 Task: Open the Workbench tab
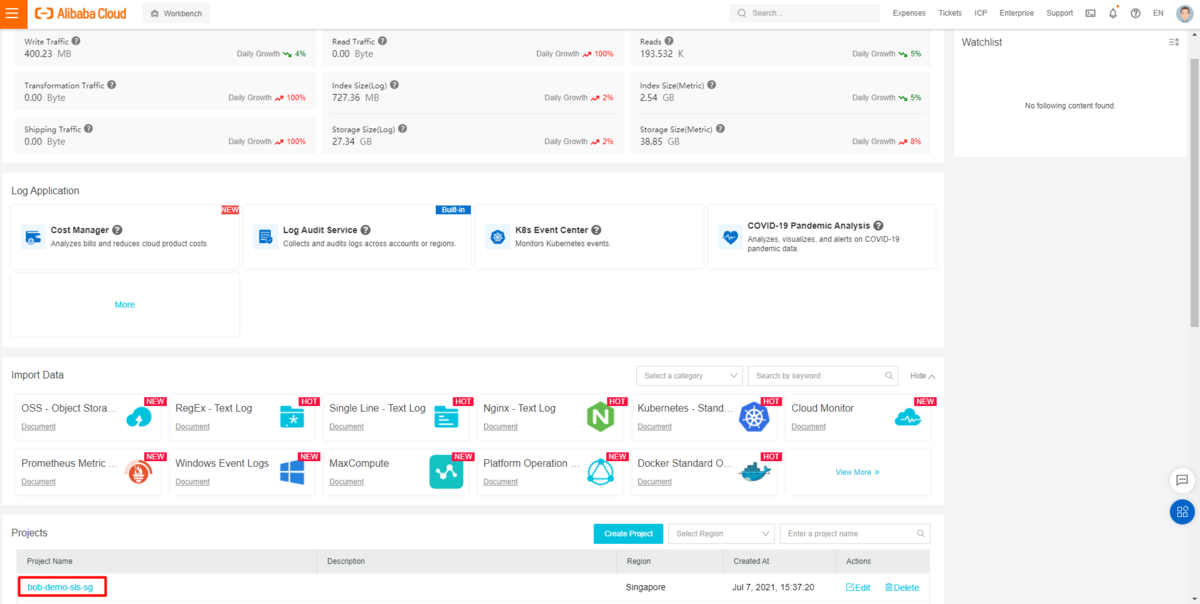coord(176,13)
